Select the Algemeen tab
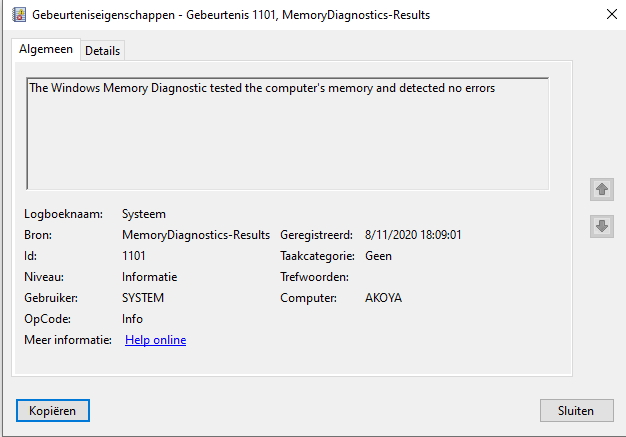The width and height of the screenshot is (626, 437). [46, 49]
